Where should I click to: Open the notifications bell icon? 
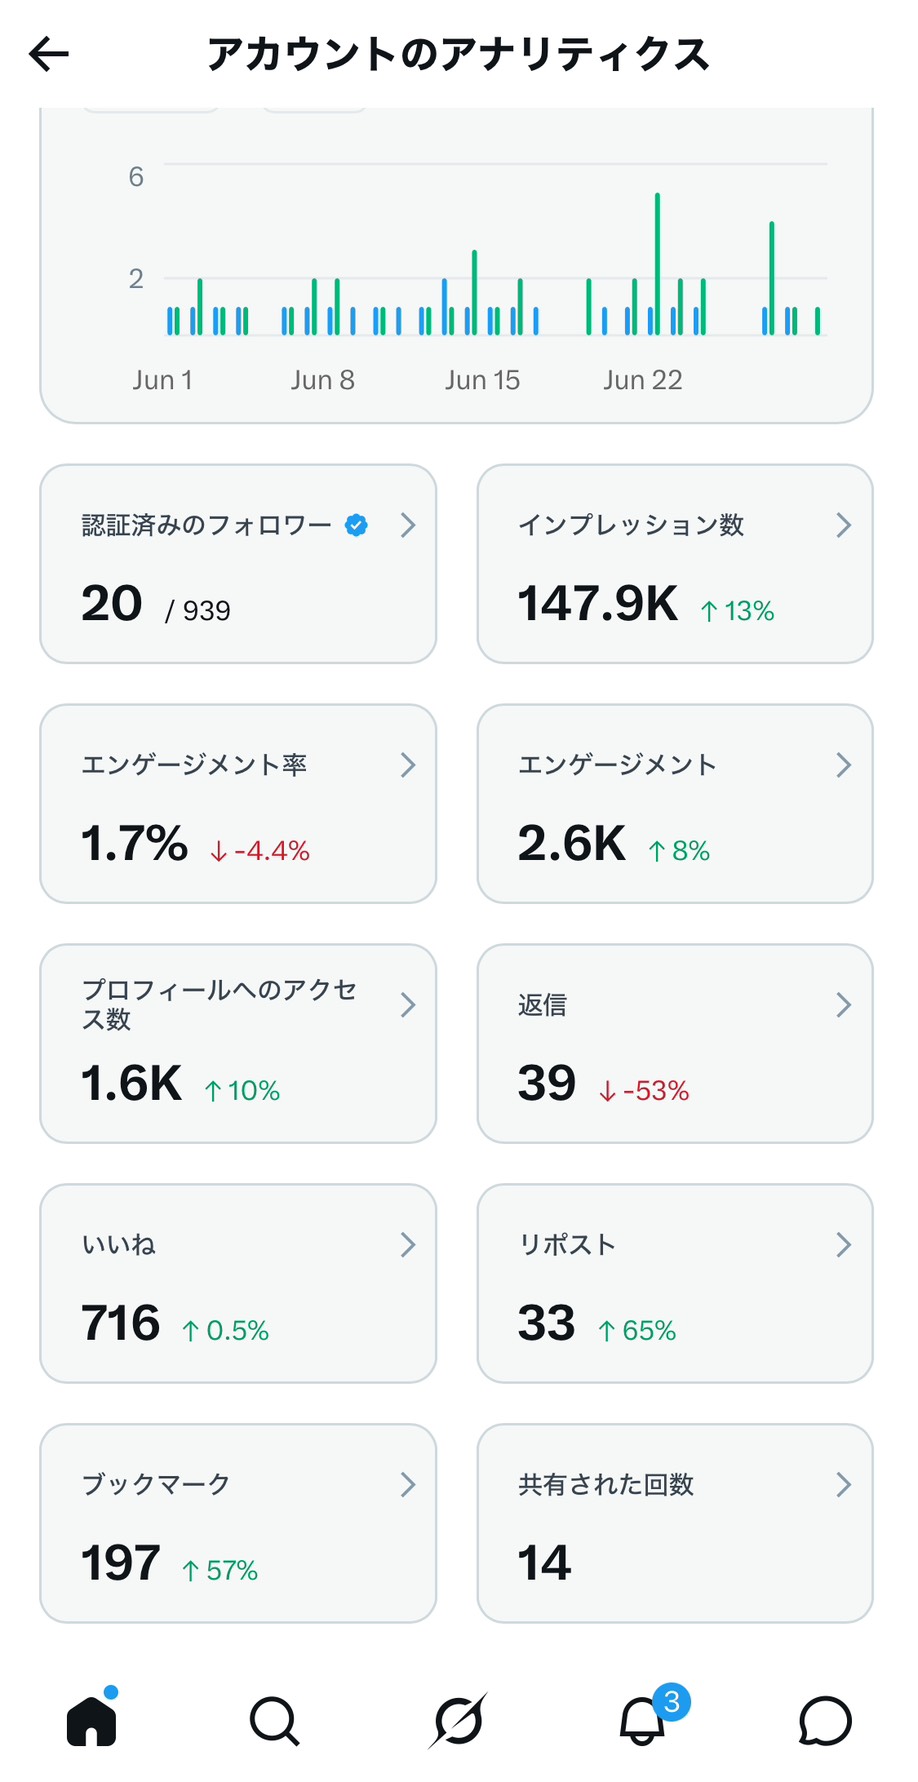tap(642, 1722)
